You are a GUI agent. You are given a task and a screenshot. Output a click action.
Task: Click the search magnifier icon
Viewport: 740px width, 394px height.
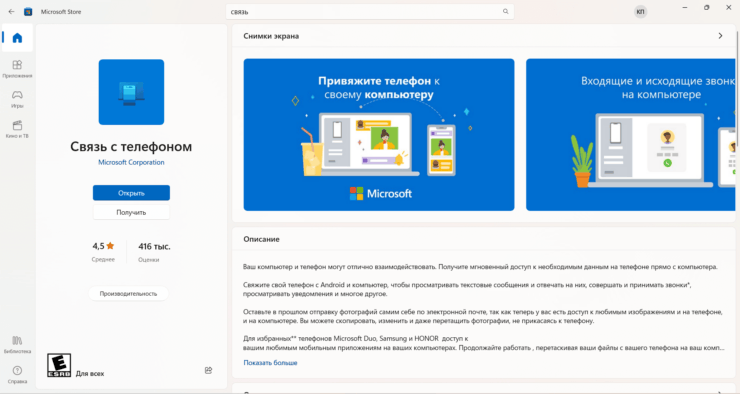coord(505,11)
